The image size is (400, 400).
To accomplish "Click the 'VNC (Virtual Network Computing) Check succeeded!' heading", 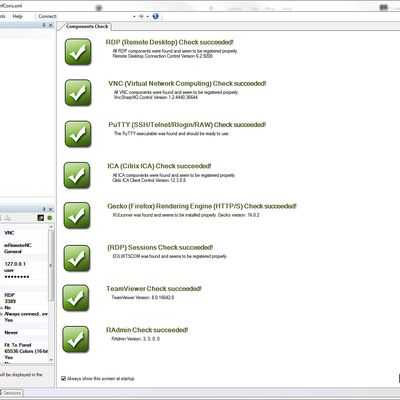I will [x=187, y=83].
